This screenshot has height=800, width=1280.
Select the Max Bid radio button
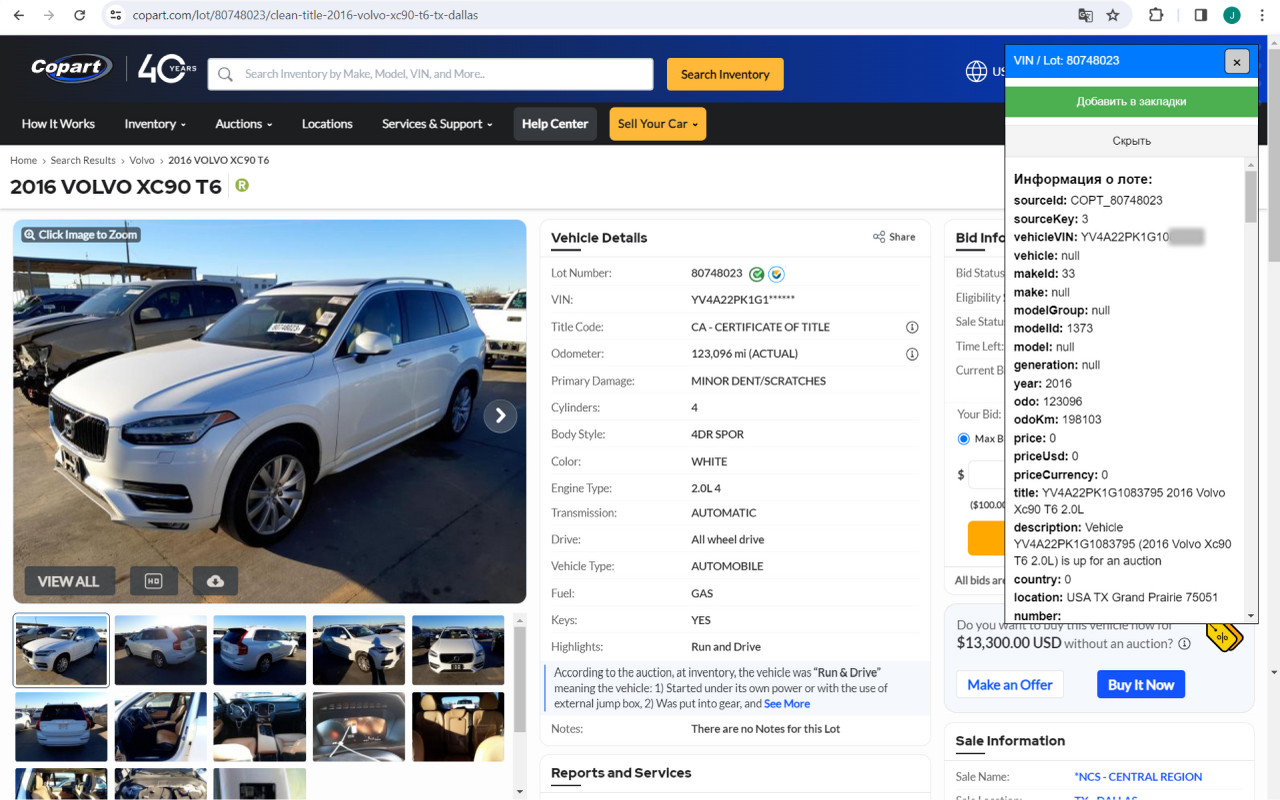[961, 438]
